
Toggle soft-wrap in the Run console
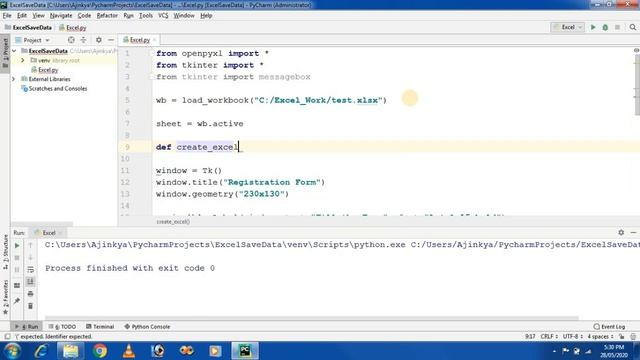coord(30,270)
